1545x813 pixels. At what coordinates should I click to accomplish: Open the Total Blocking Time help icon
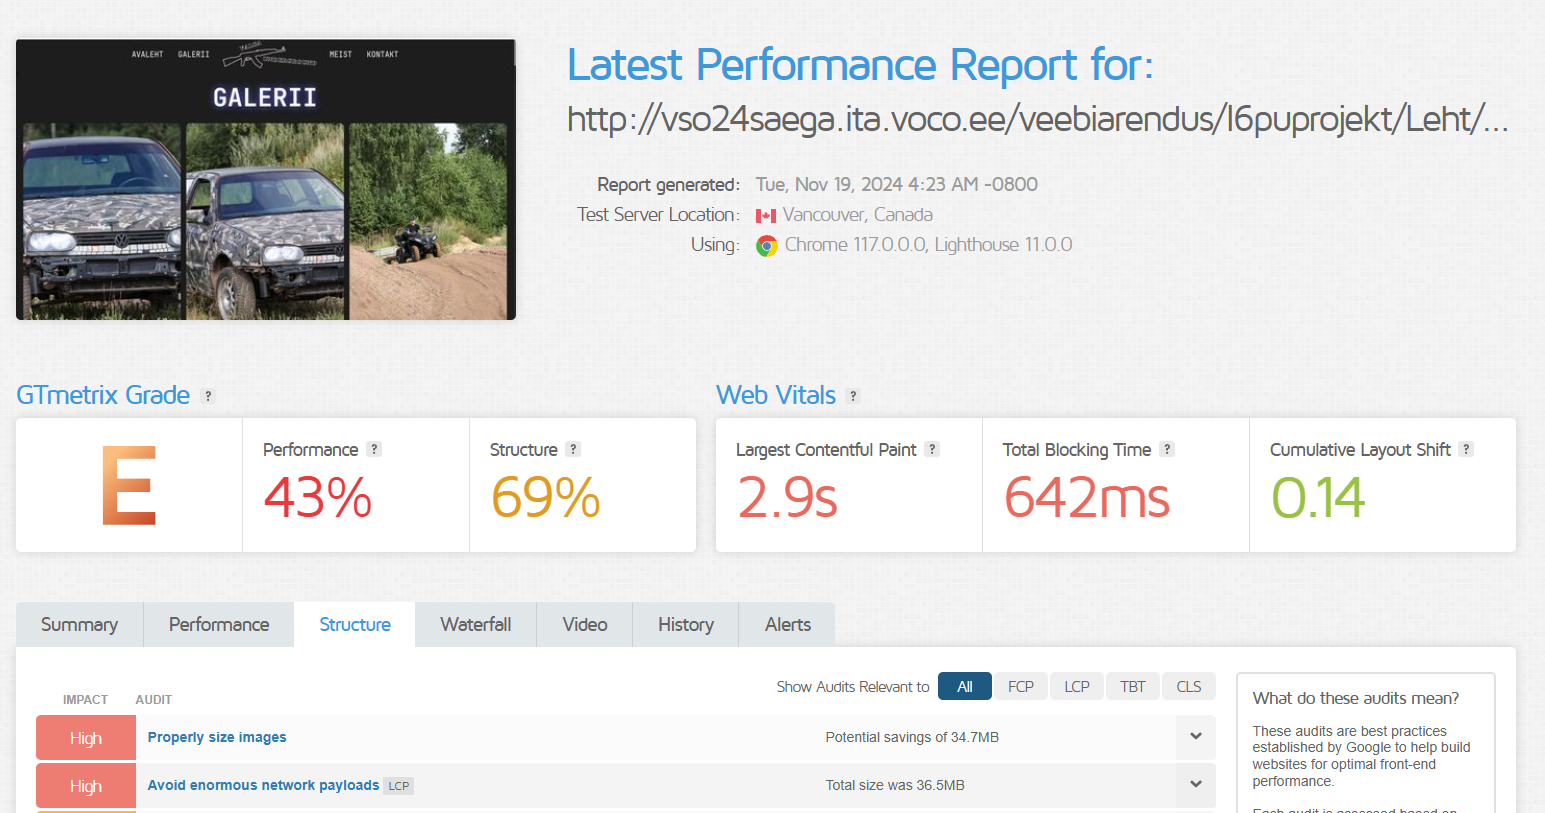pyautogui.click(x=1167, y=450)
